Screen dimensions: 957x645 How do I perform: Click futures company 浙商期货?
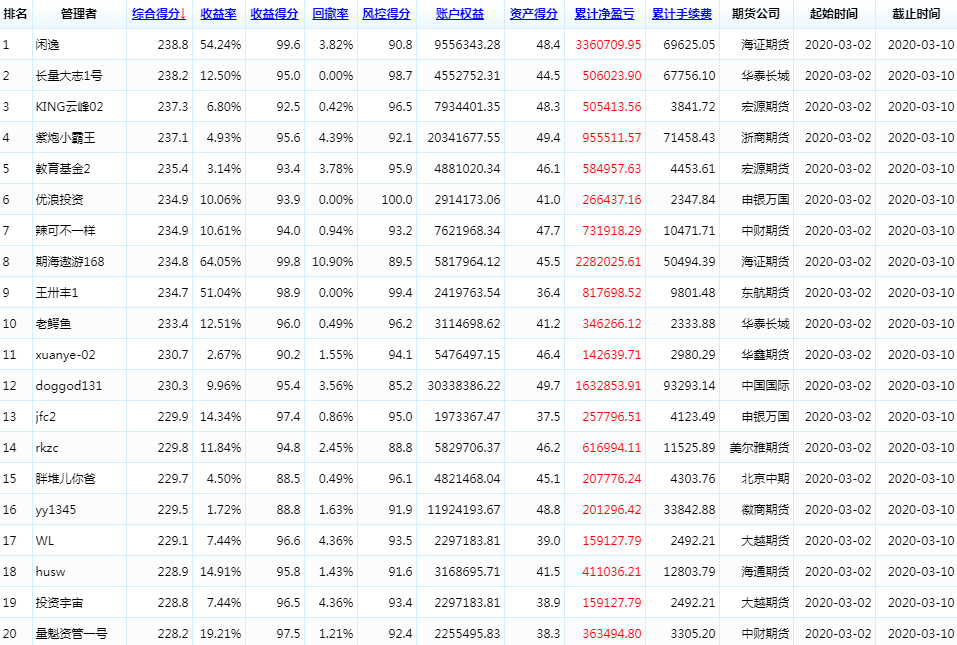pyautogui.click(x=765, y=138)
